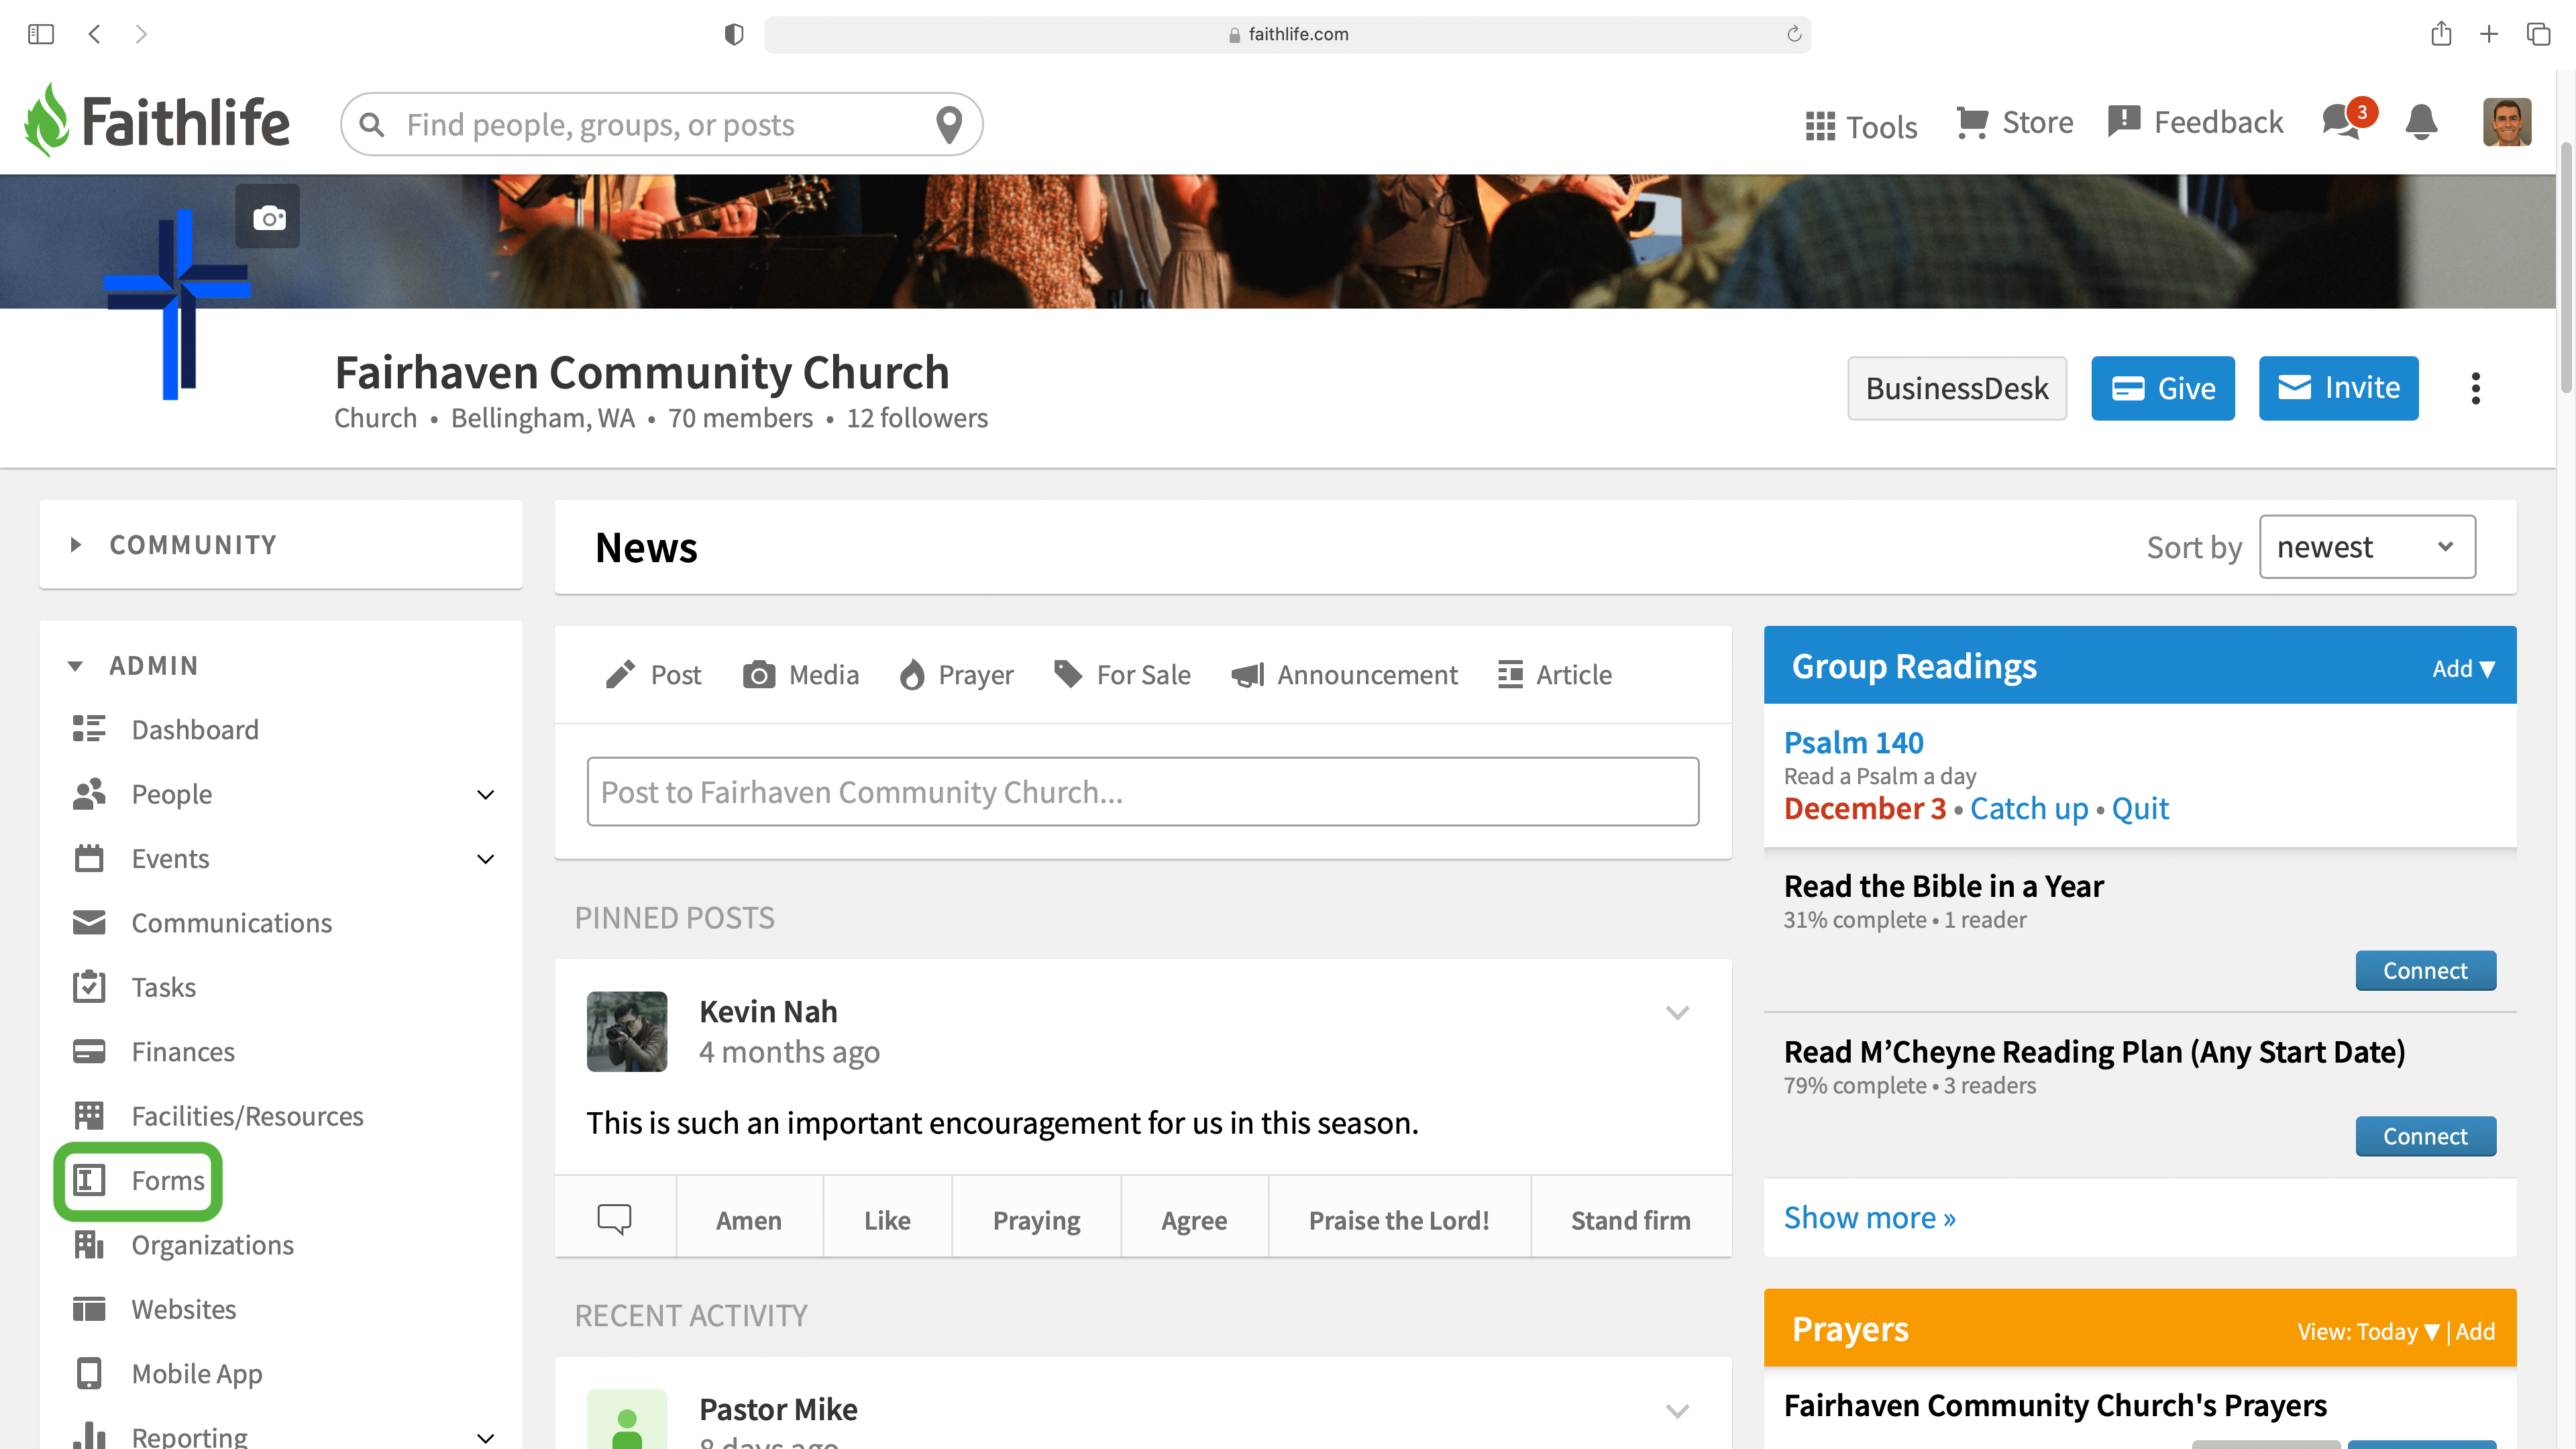Viewport: 2576px width, 1449px height.
Task: Click the Organizations icon
Action: click(x=89, y=1244)
